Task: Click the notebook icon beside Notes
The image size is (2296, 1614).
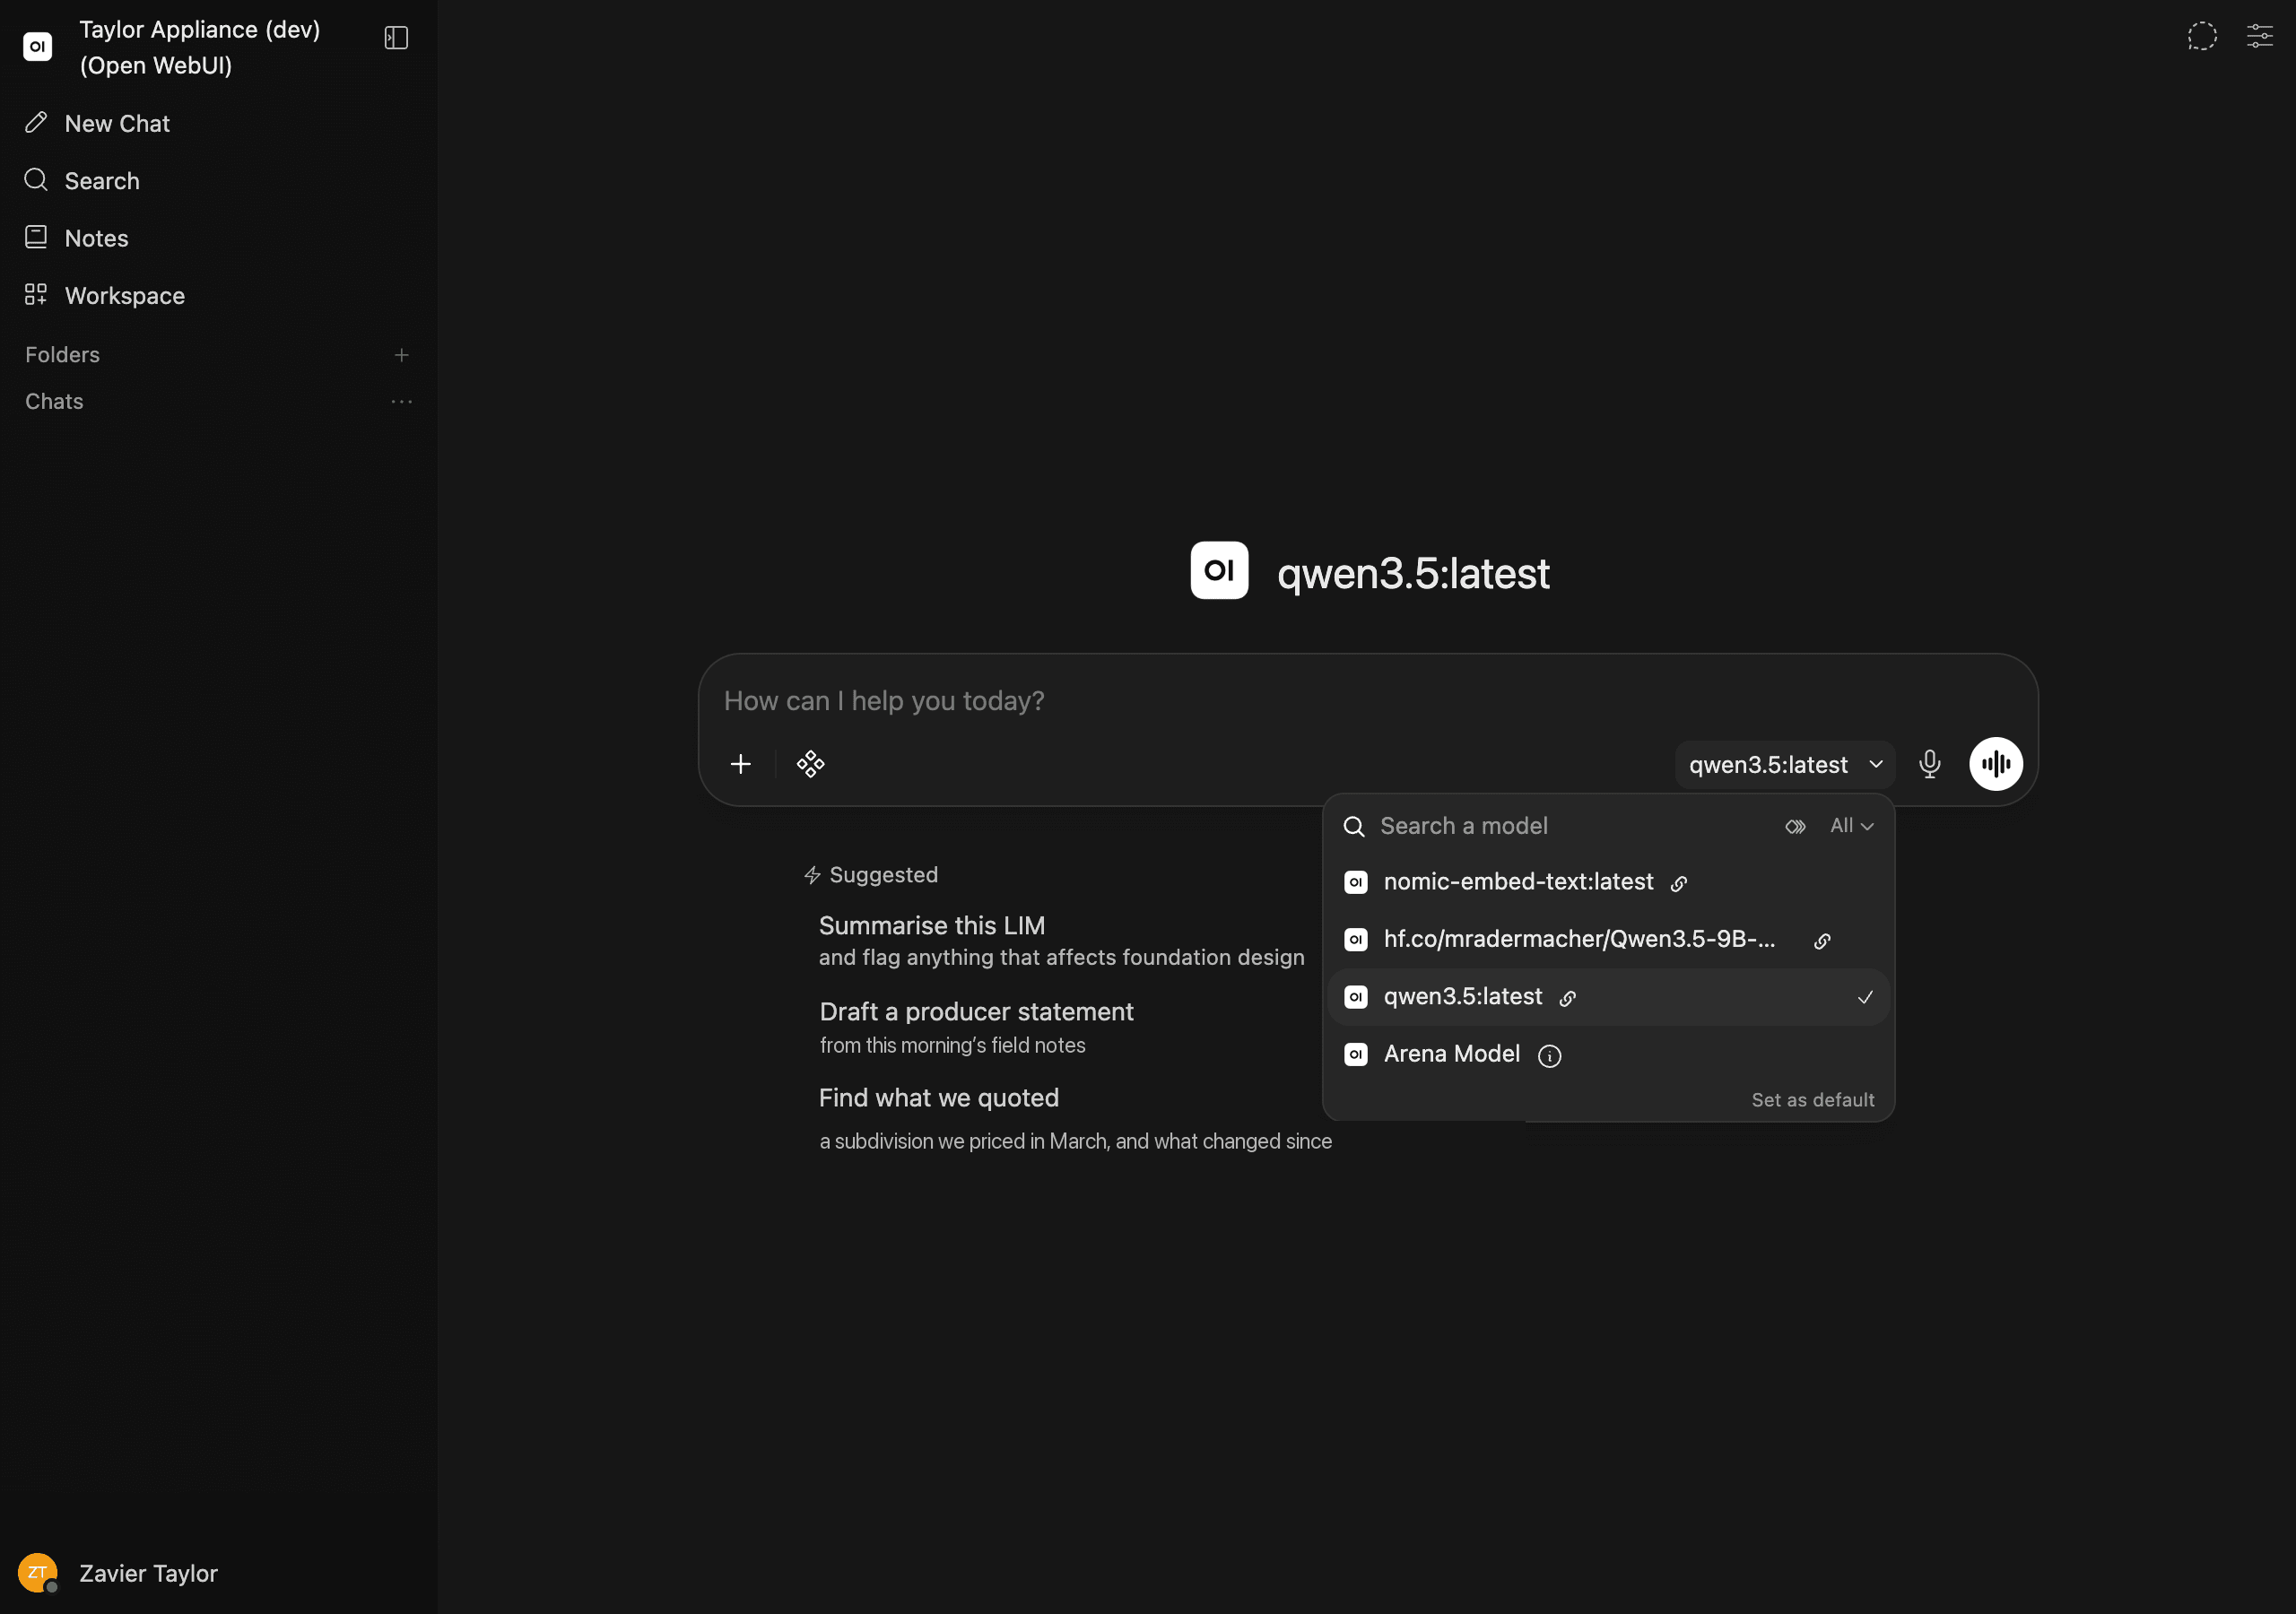Action: 36,237
